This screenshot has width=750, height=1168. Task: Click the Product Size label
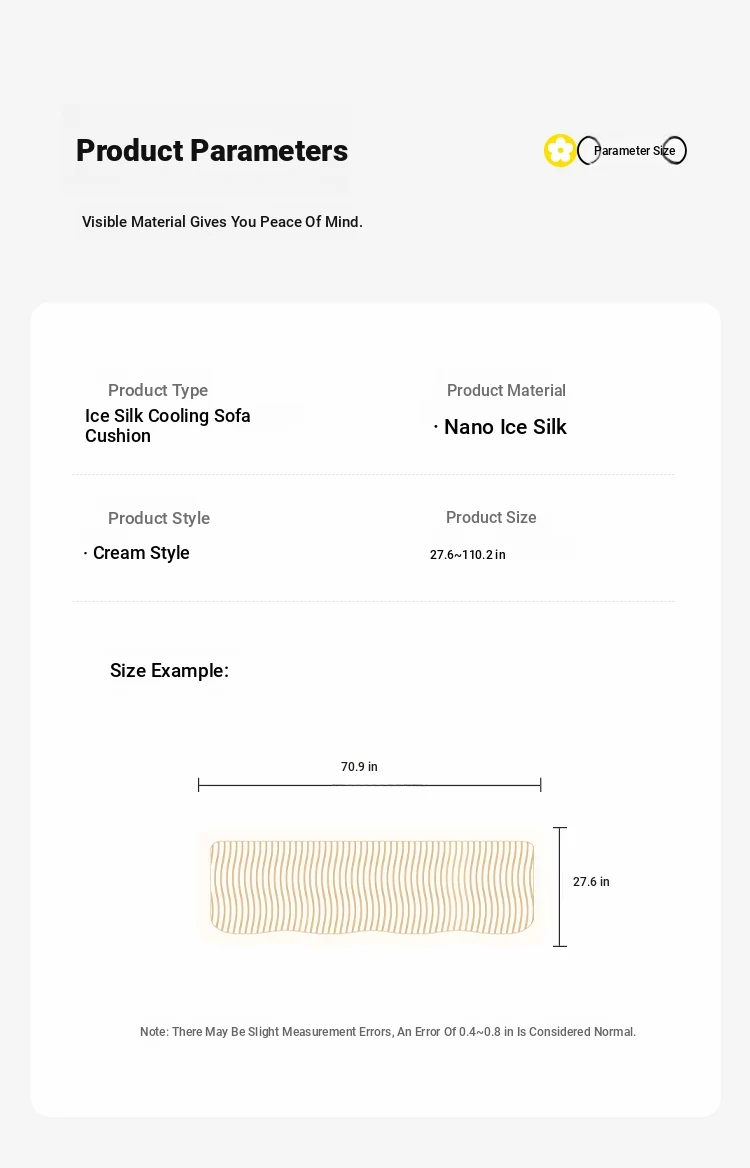[491, 517]
